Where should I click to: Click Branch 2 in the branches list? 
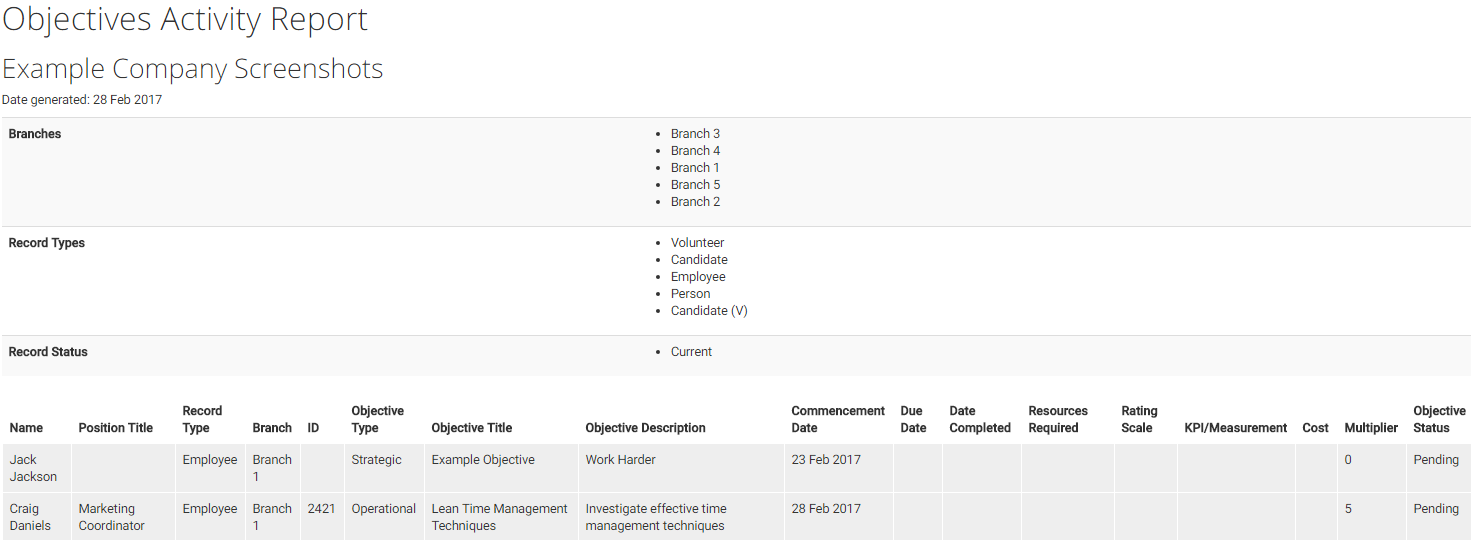click(695, 202)
